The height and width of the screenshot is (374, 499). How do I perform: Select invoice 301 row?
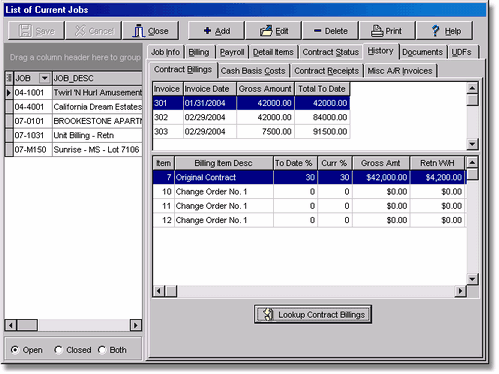point(251,103)
